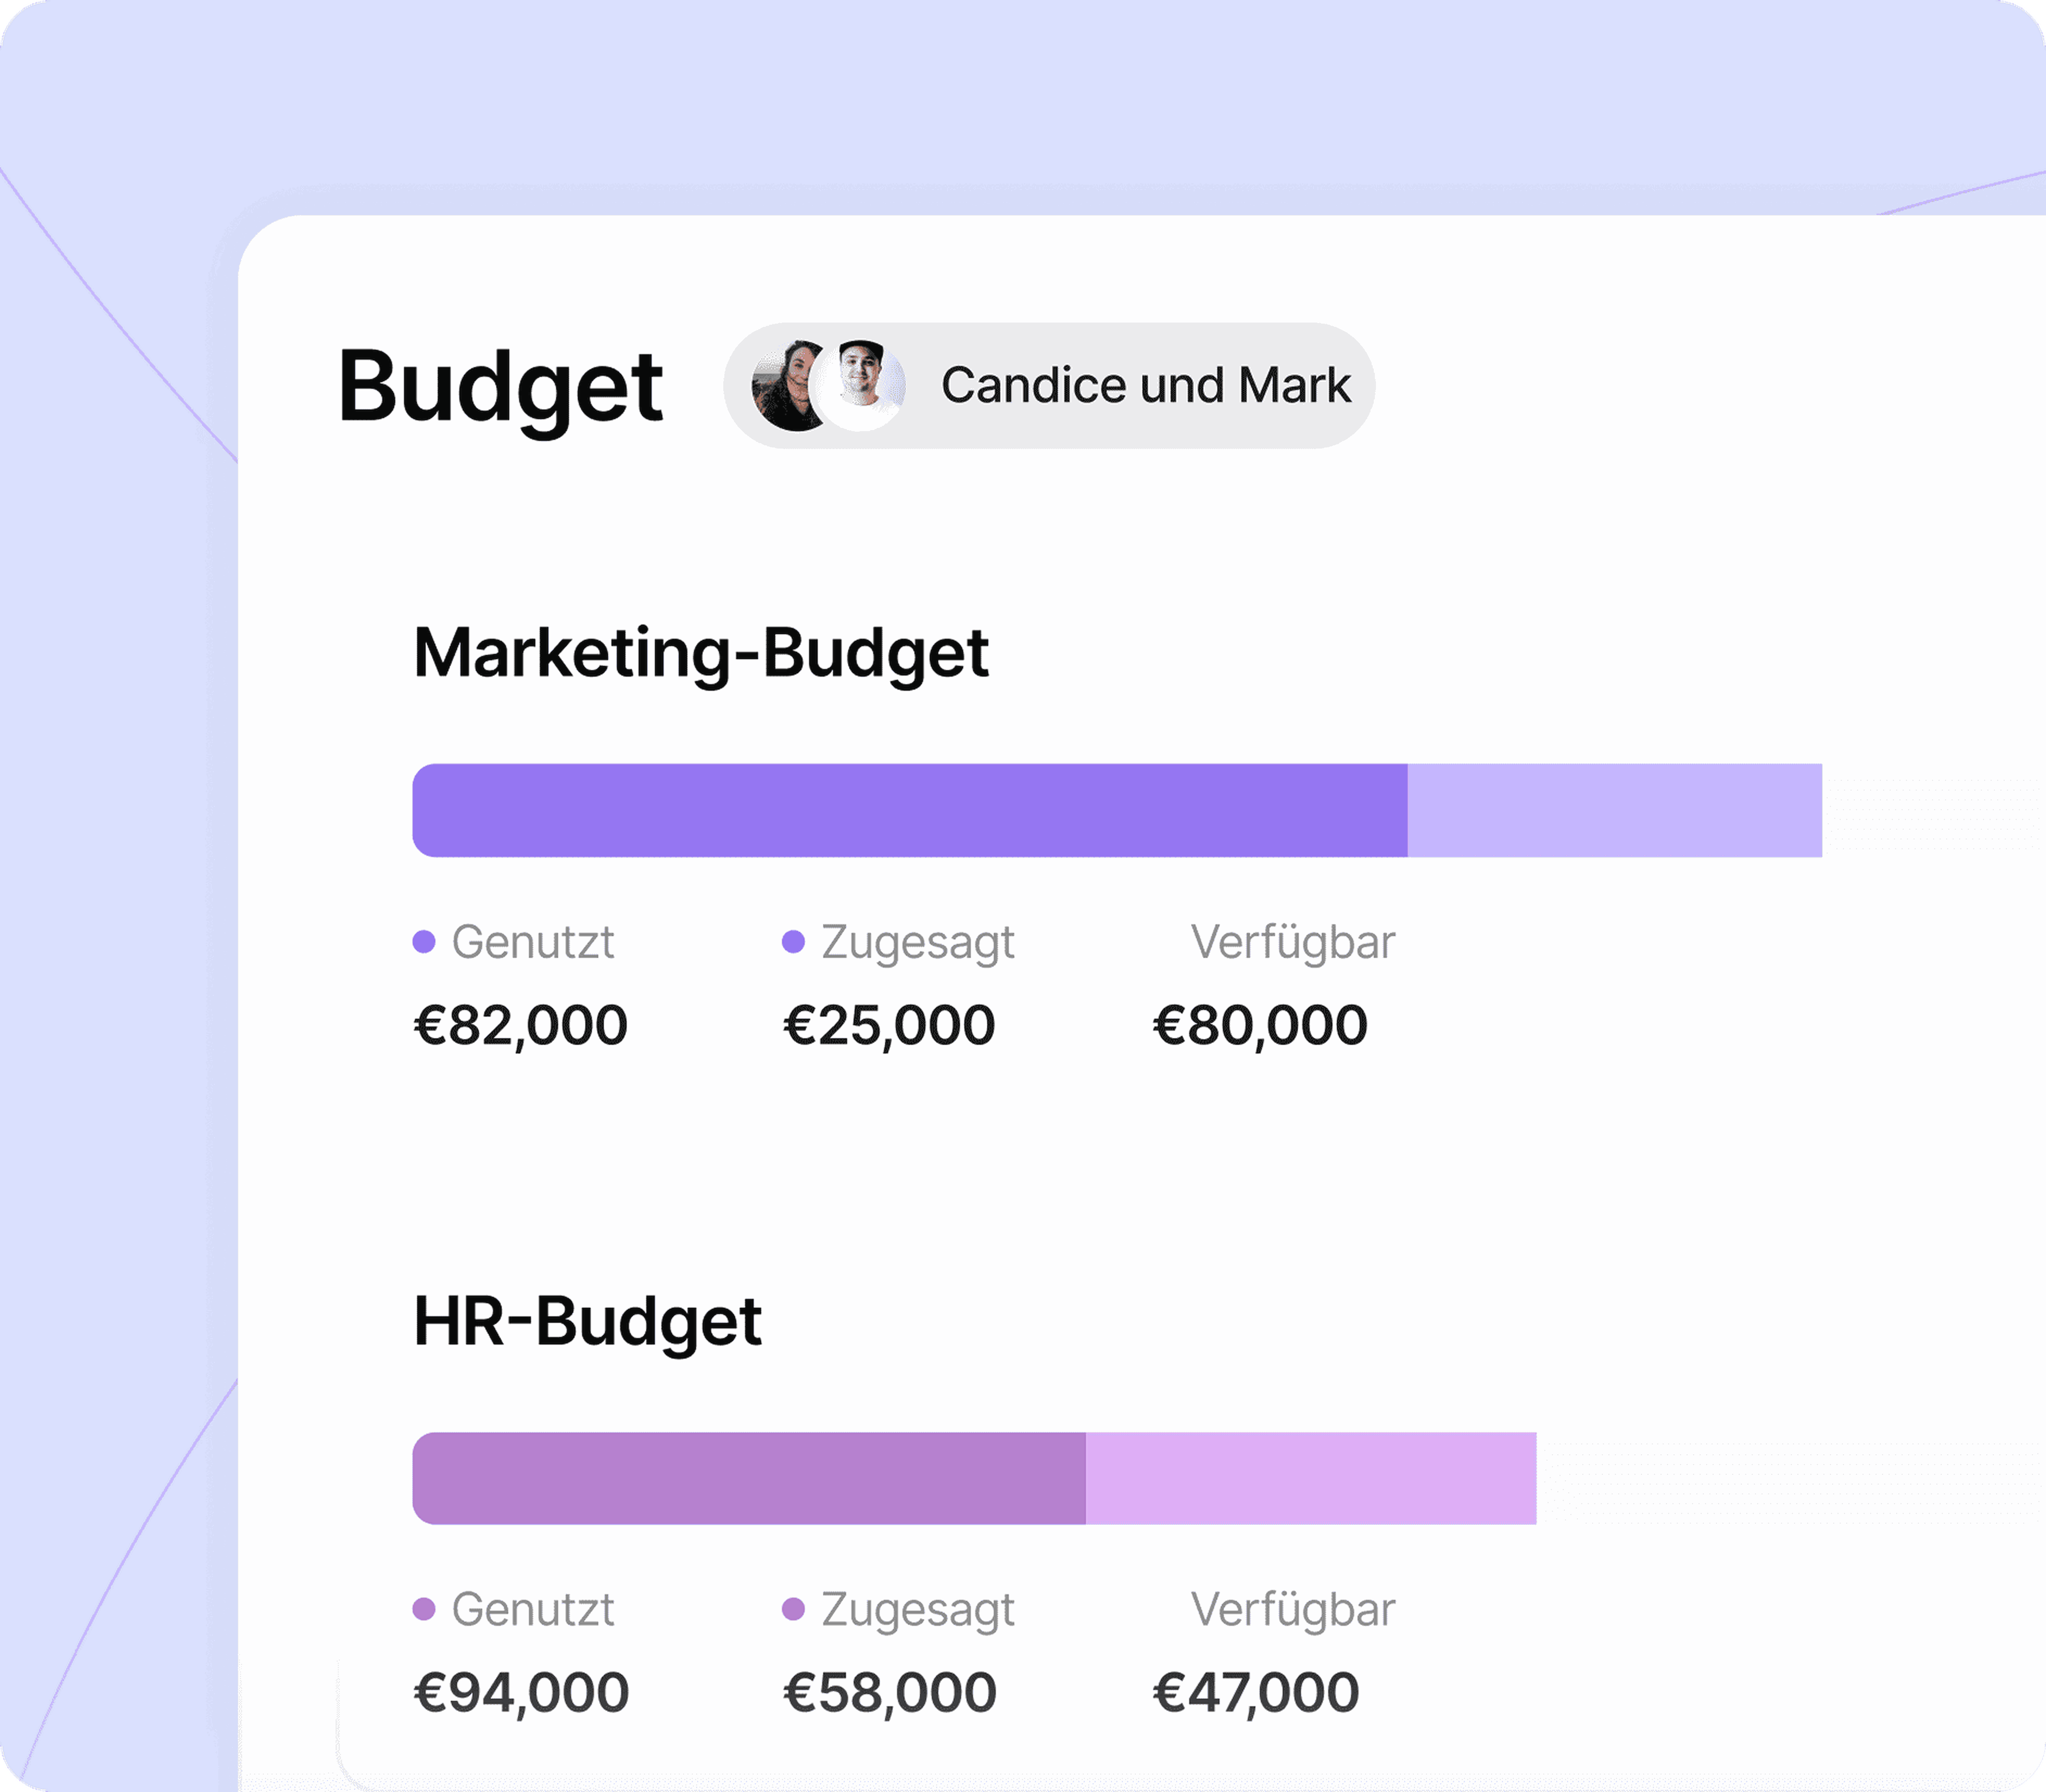Click Mark's avatar photo
This screenshot has width=2046, height=1792.
tap(861, 386)
